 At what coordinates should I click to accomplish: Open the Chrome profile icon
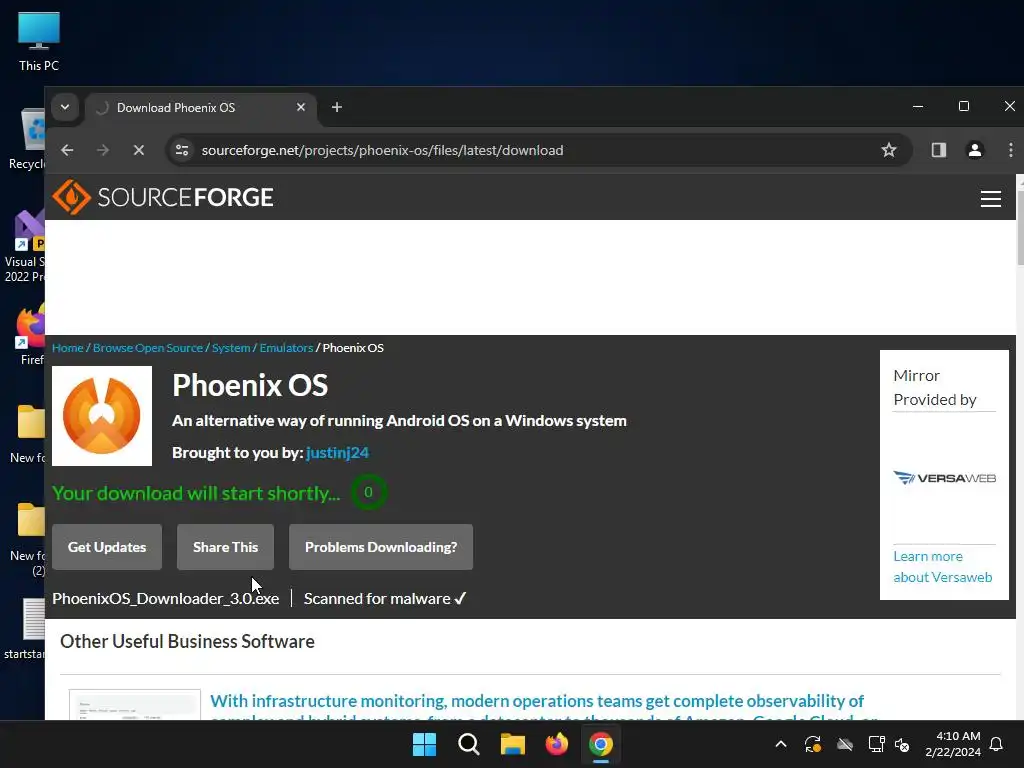point(974,150)
